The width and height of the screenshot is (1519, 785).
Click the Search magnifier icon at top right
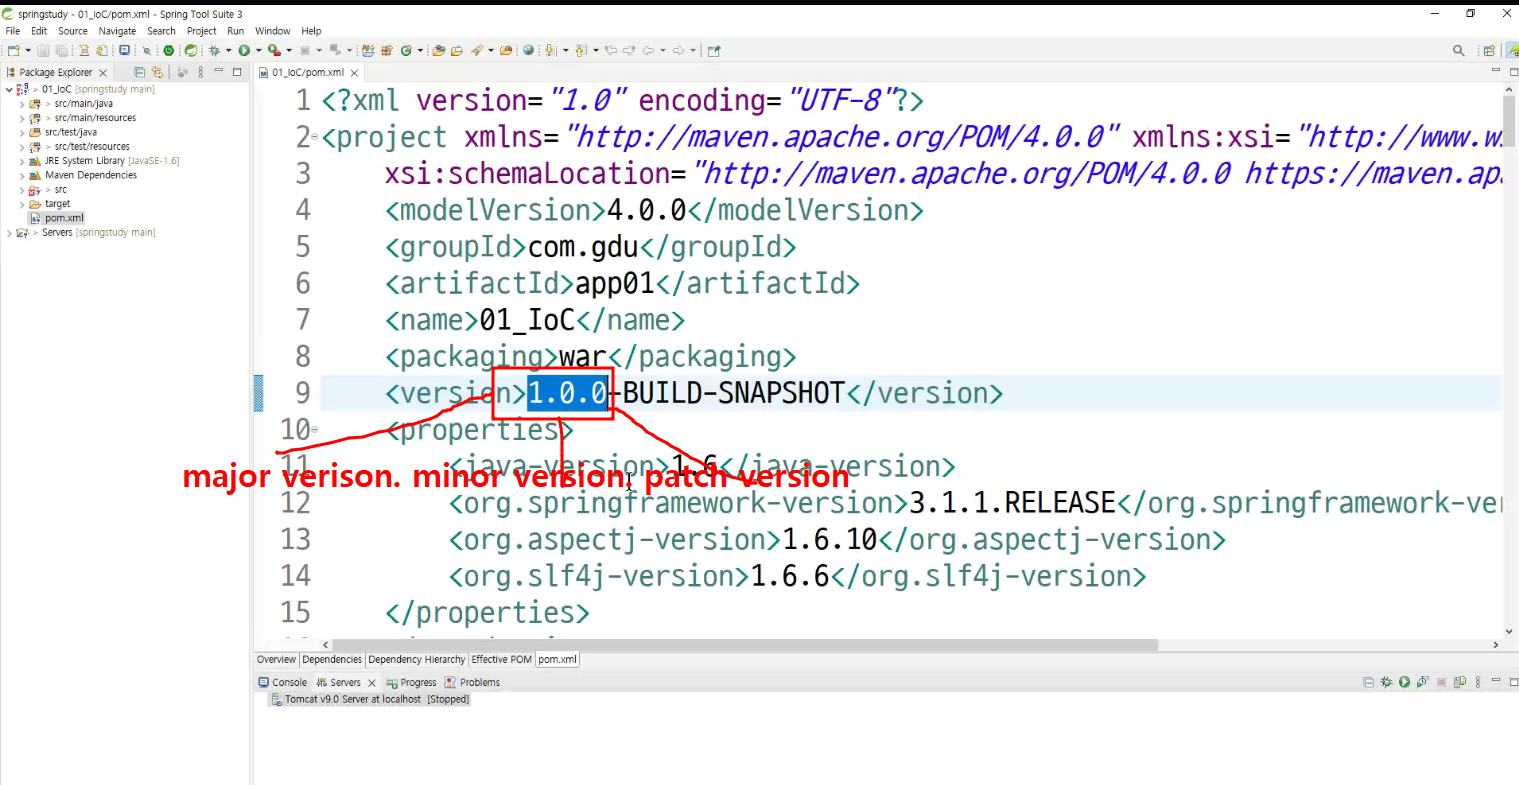[1459, 50]
